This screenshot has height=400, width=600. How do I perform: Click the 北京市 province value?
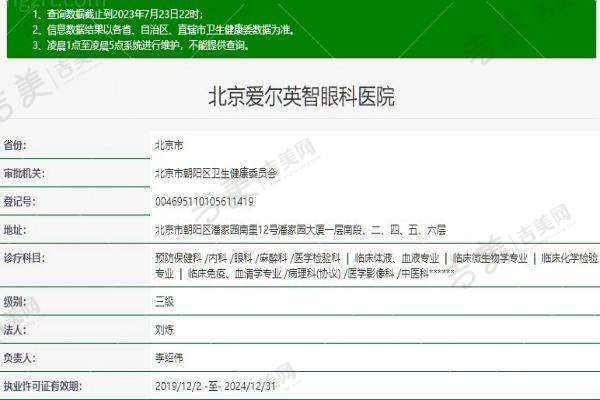(169, 145)
